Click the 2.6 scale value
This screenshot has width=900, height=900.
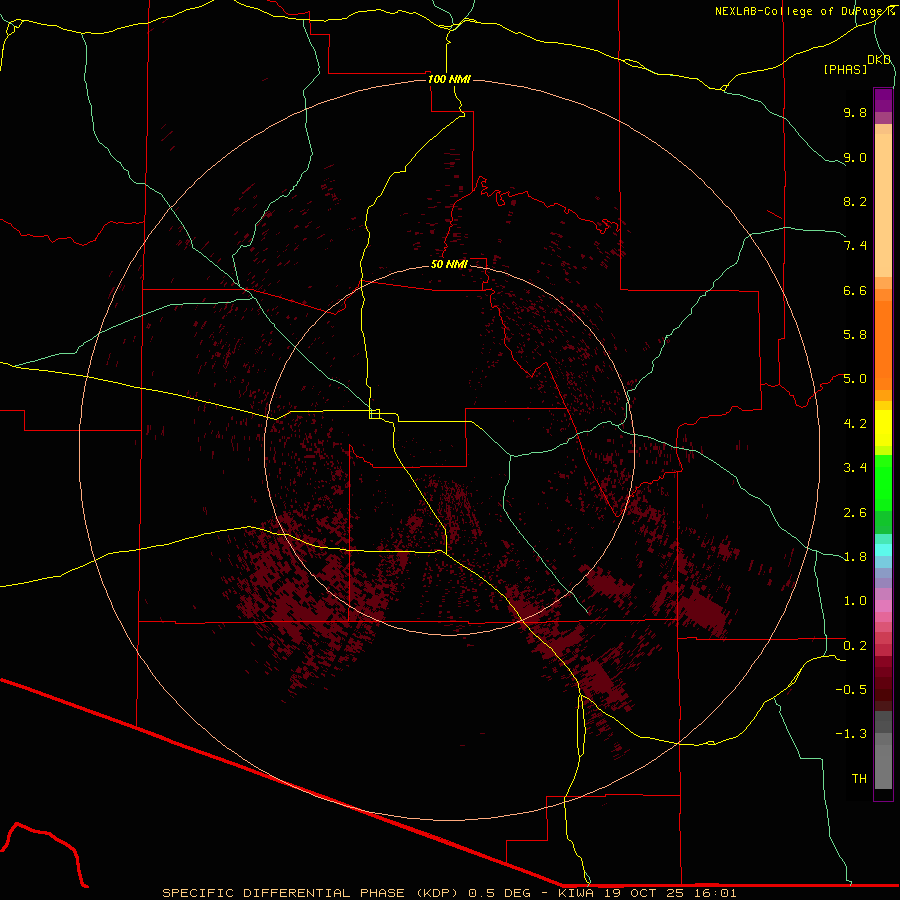pos(855,513)
